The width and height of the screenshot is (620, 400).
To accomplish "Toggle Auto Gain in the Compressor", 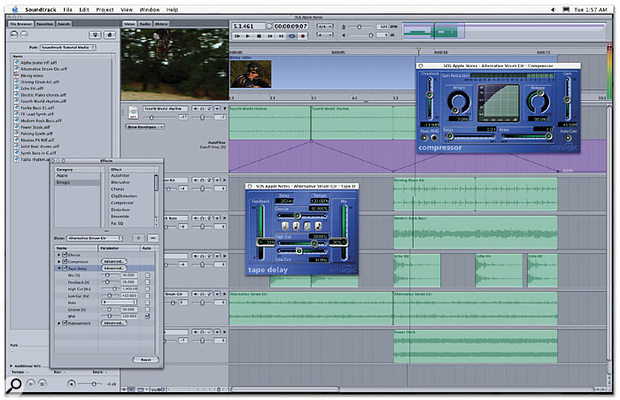I will tap(568, 138).
